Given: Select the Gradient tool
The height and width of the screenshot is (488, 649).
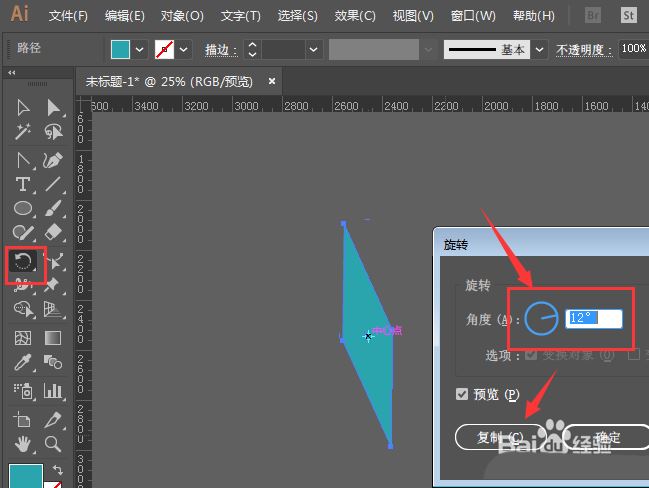Looking at the screenshot, I should pos(53,338).
